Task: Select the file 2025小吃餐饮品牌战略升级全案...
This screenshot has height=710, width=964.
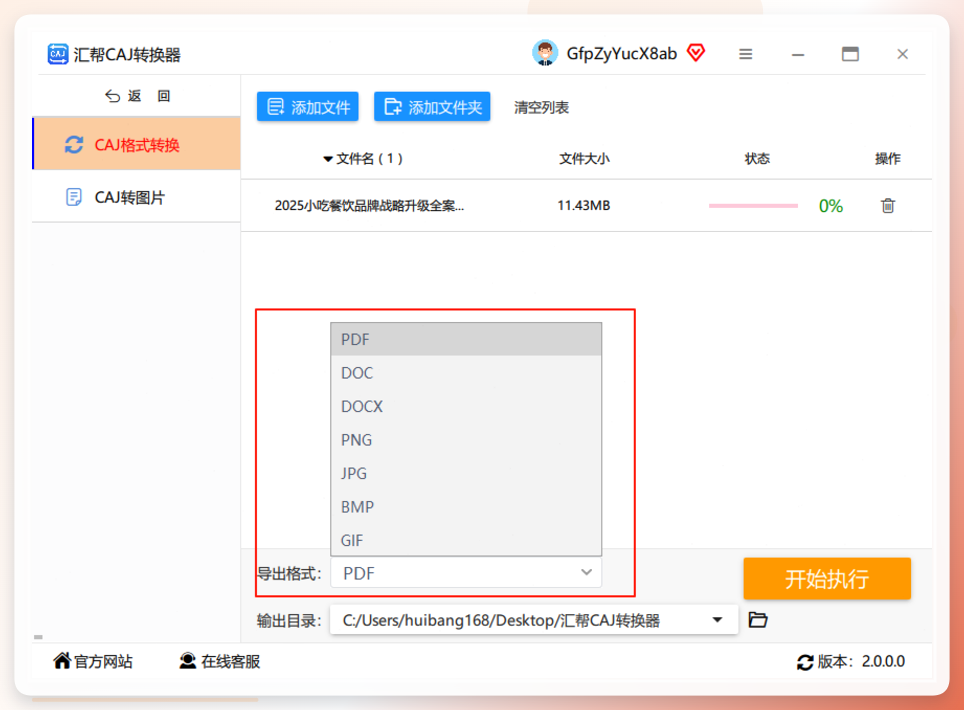Action: 369,205
